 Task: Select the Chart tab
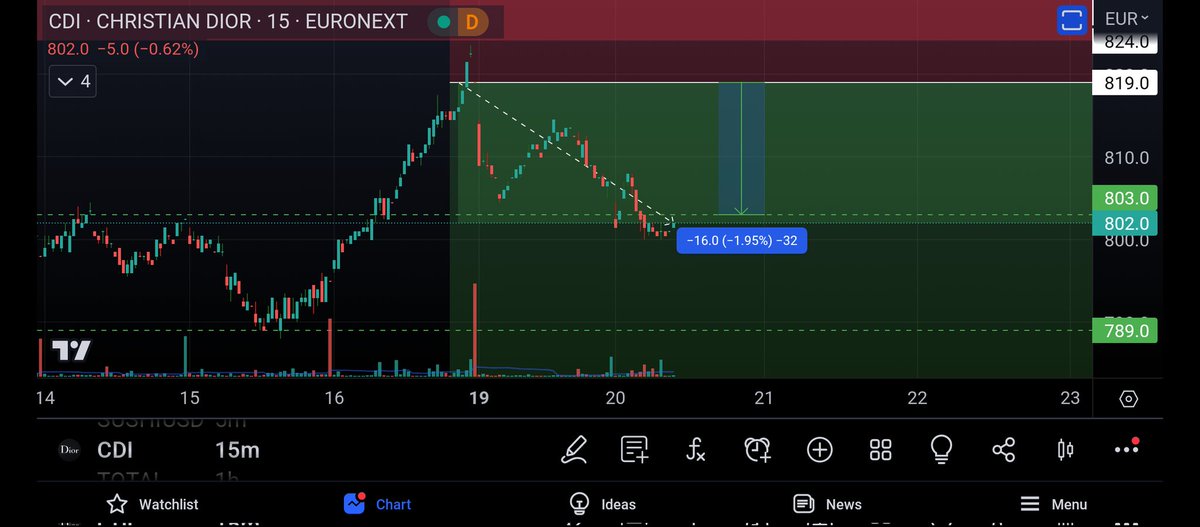(377, 504)
